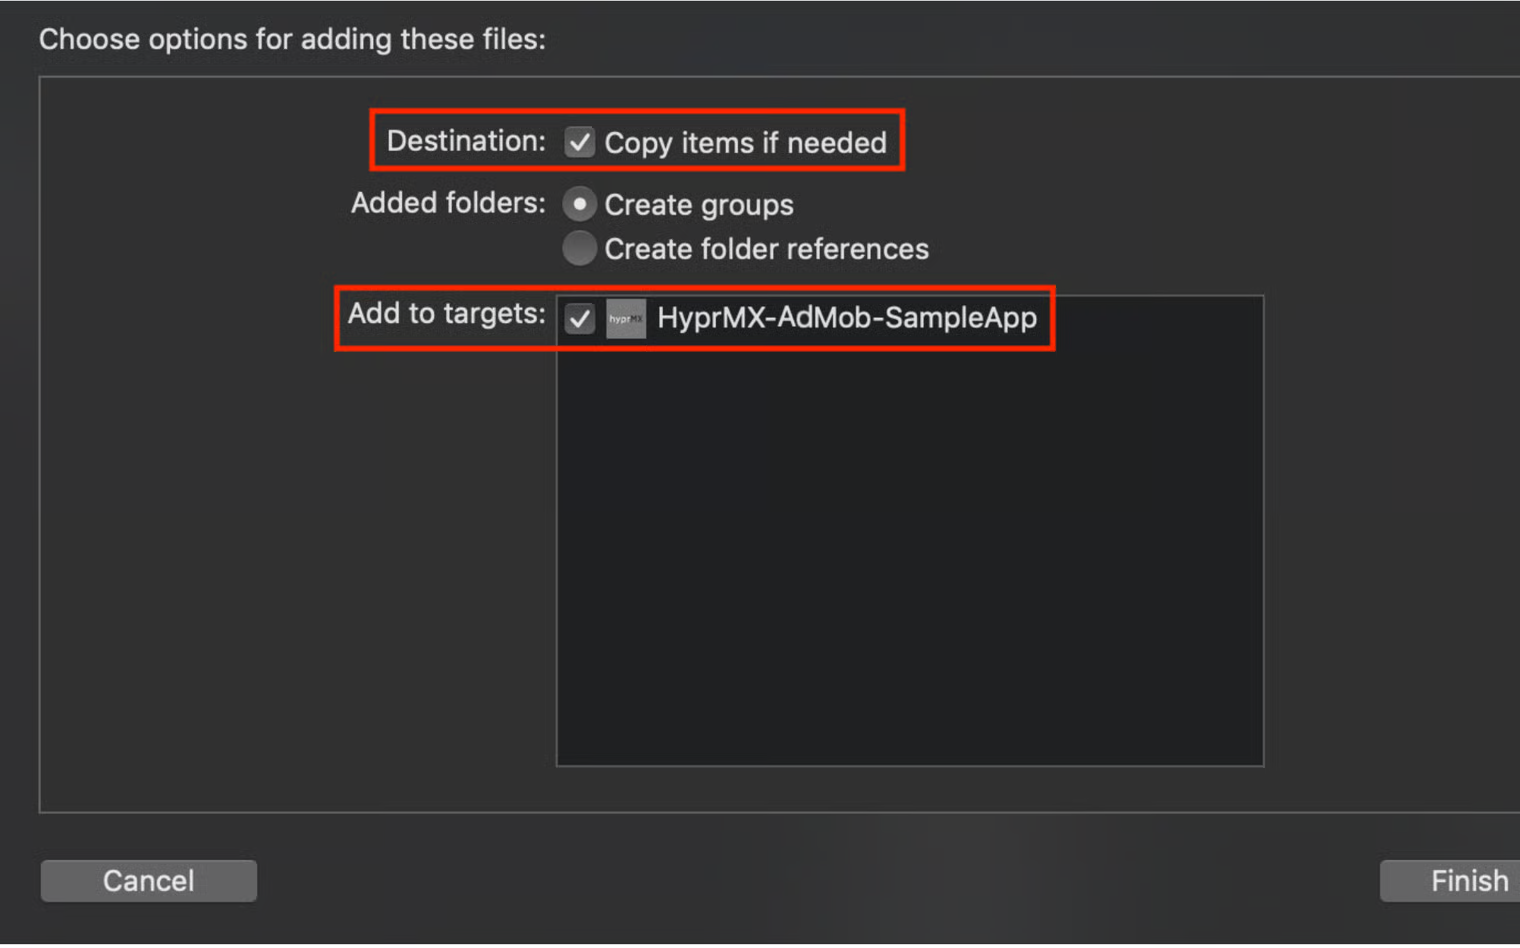Click the Destination label
The width and height of the screenshot is (1520, 948).
[x=466, y=141]
